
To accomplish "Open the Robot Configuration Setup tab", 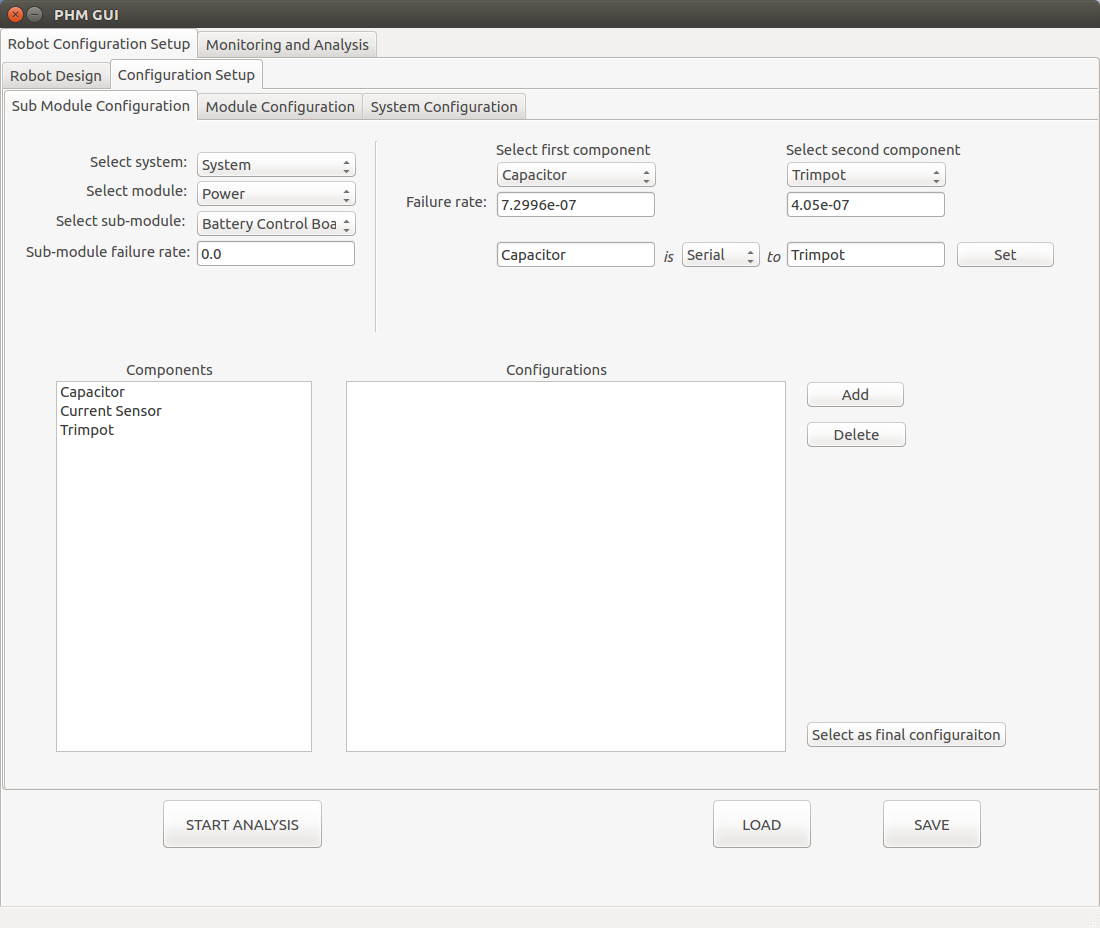I will pyautogui.click(x=99, y=44).
